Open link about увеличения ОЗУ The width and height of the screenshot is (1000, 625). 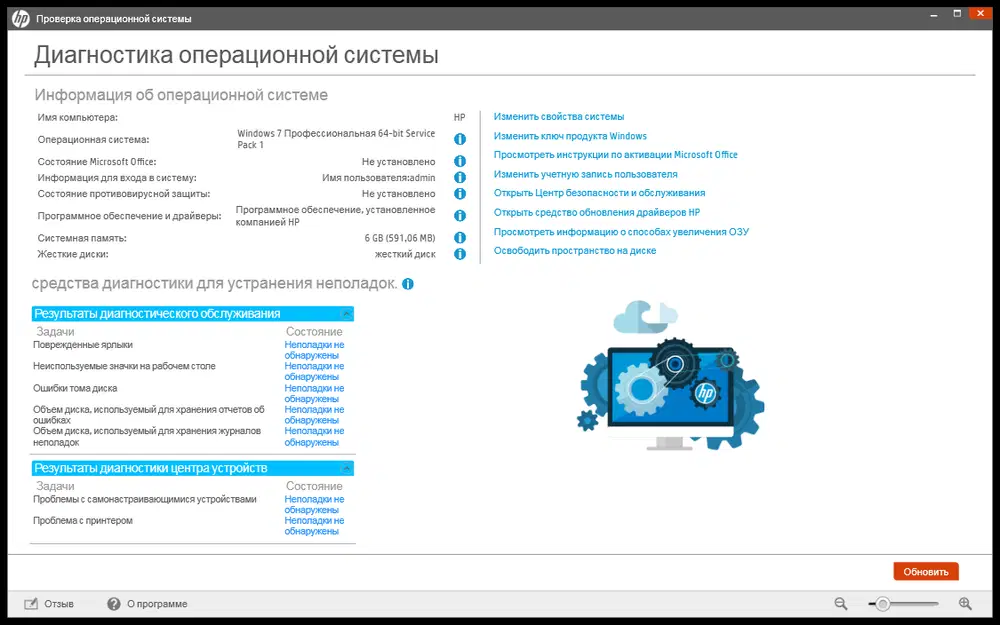coord(621,232)
